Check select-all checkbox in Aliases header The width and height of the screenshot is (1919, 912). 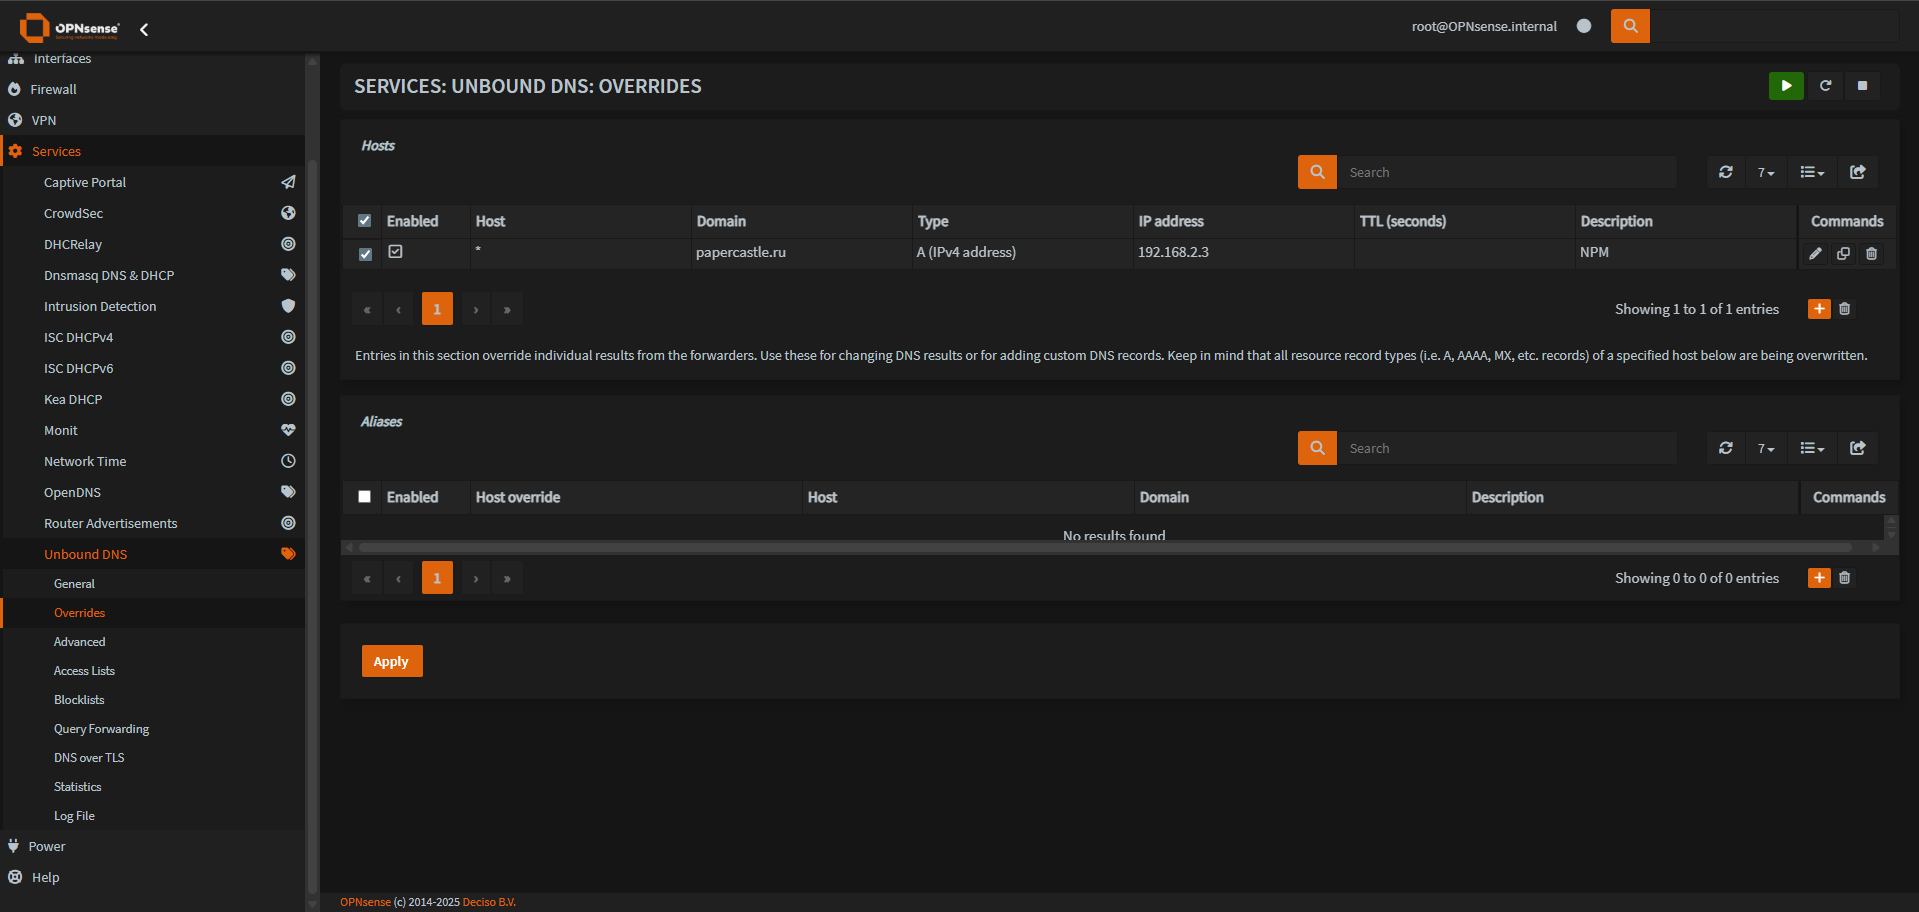364,497
